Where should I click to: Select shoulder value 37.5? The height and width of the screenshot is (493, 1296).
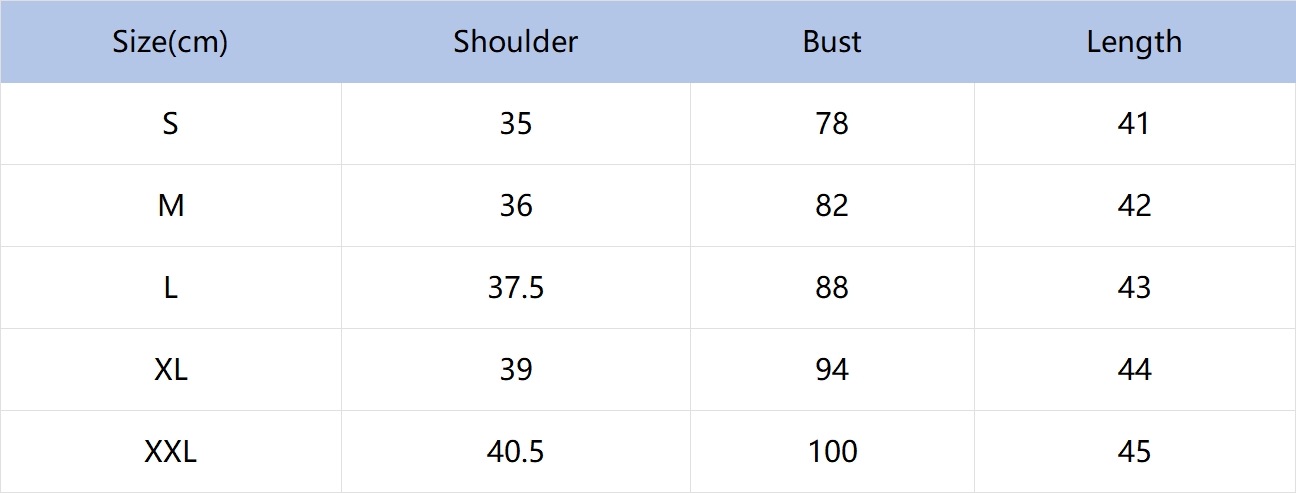[x=516, y=288]
